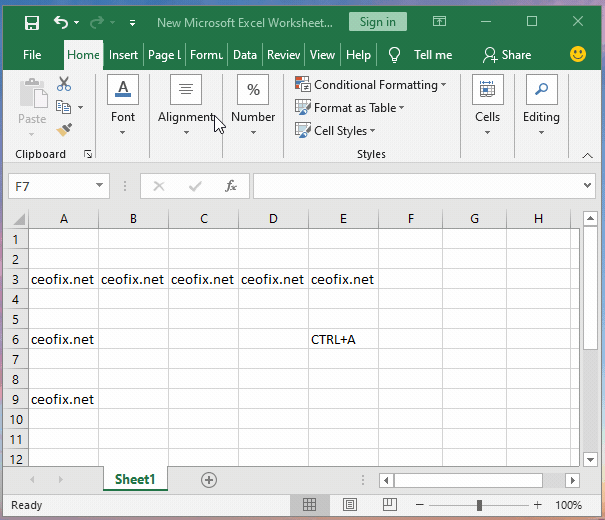This screenshot has width=605, height=520.
Task: Click the 100% zoom level
Action: pyautogui.click(x=568, y=505)
